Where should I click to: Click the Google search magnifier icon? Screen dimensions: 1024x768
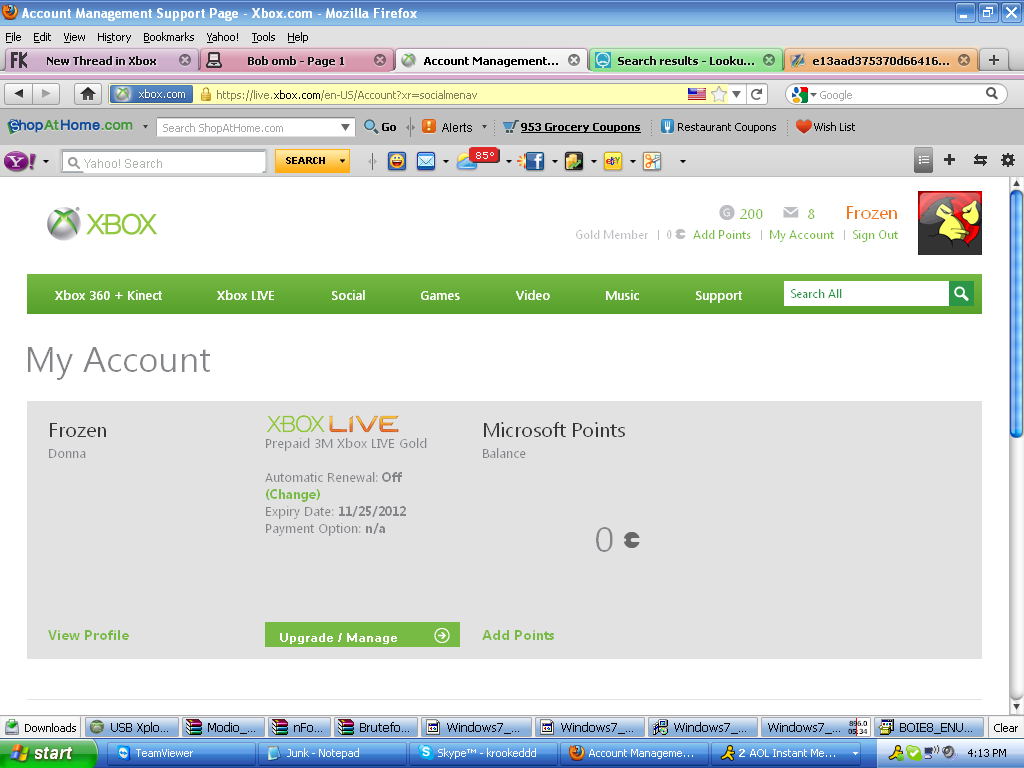pos(991,94)
